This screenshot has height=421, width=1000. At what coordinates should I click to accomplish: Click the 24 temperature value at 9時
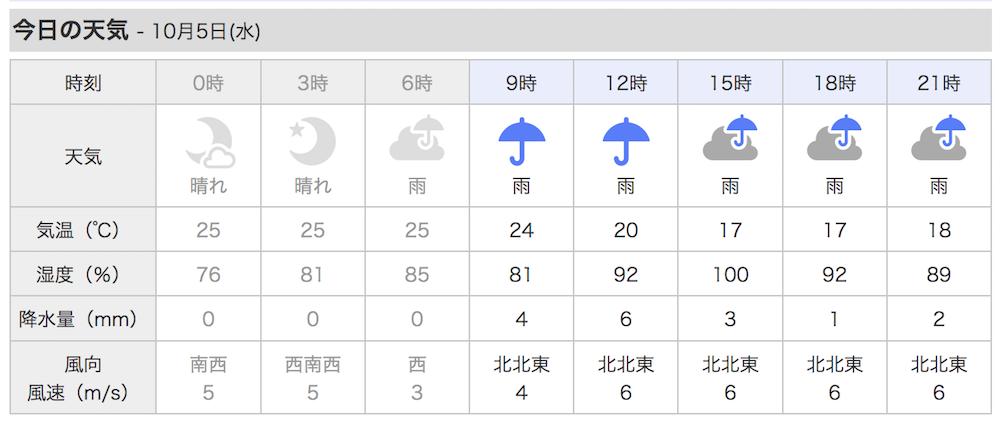(x=522, y=230)
